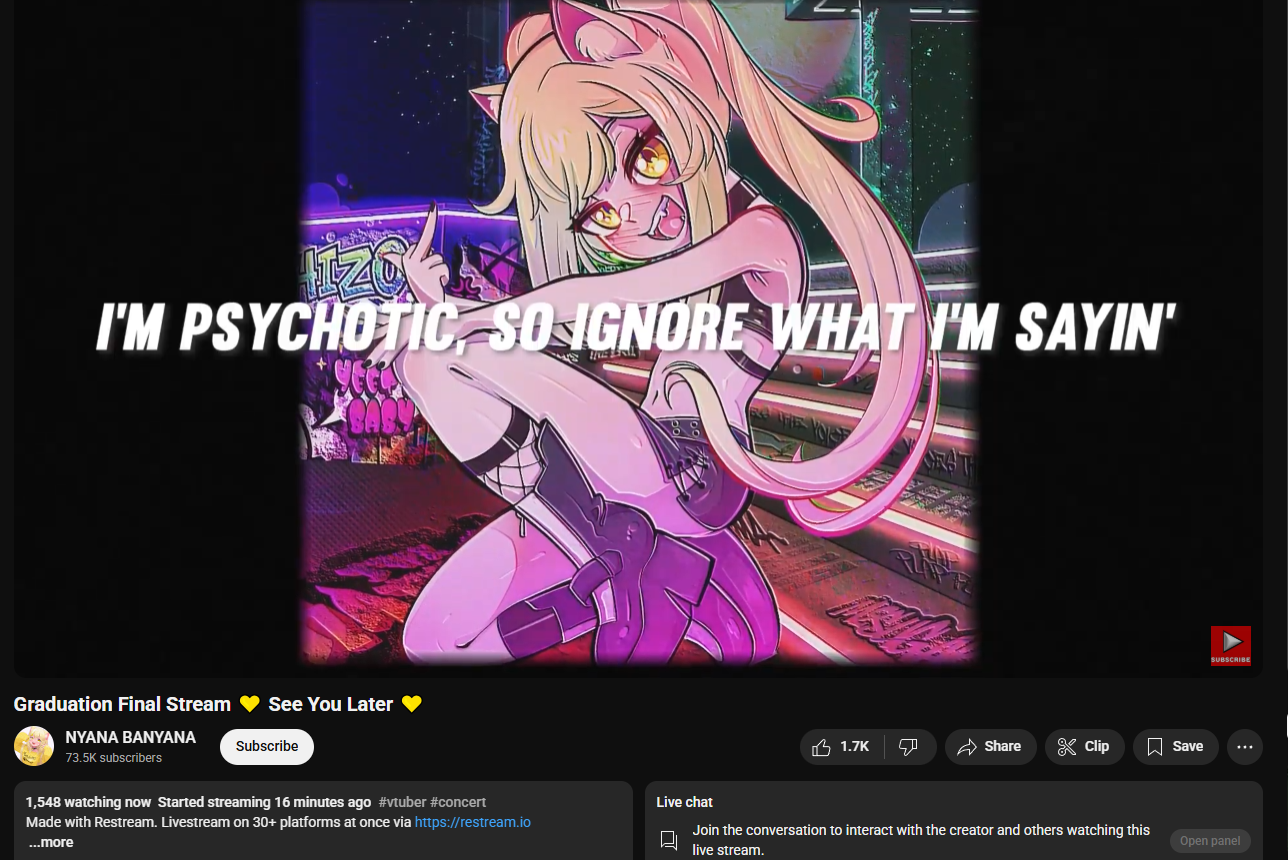
Task: Select the #concert hashtag
Action: click(x=458, y=802)
